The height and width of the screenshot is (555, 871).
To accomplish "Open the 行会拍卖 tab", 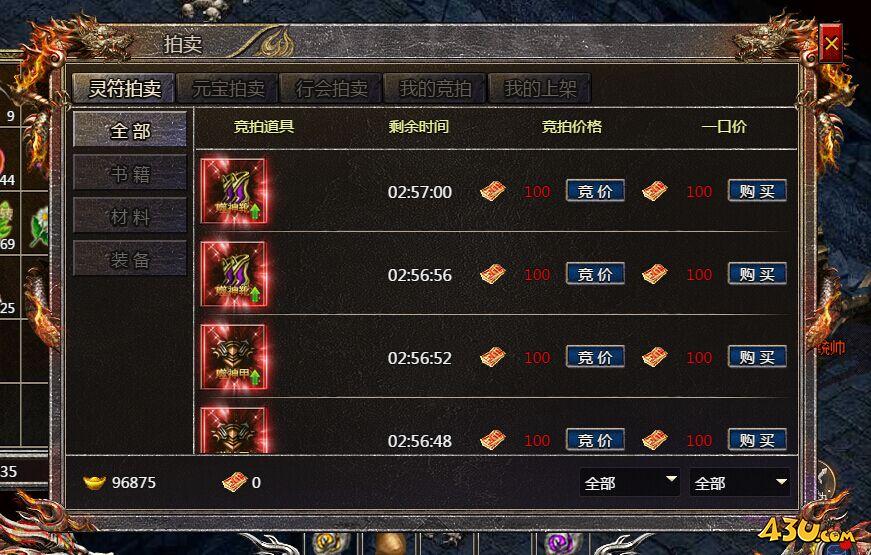I will [331, 88].
